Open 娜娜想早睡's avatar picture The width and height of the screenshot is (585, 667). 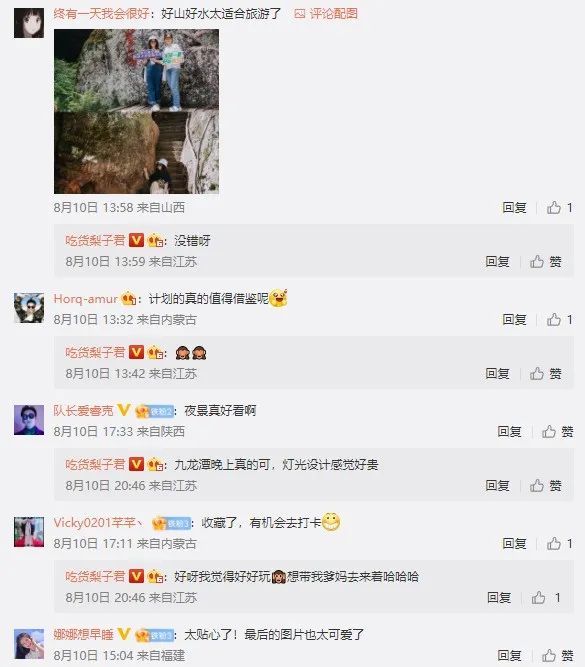coord(29,644)
